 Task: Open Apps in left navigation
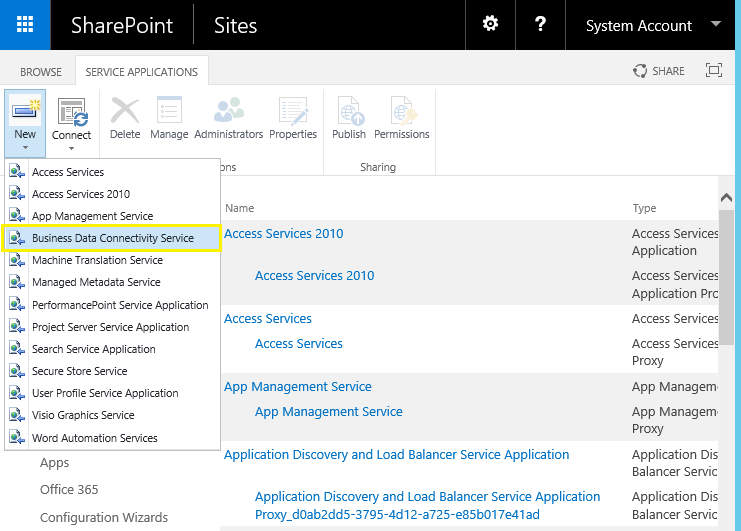point(54,462)
